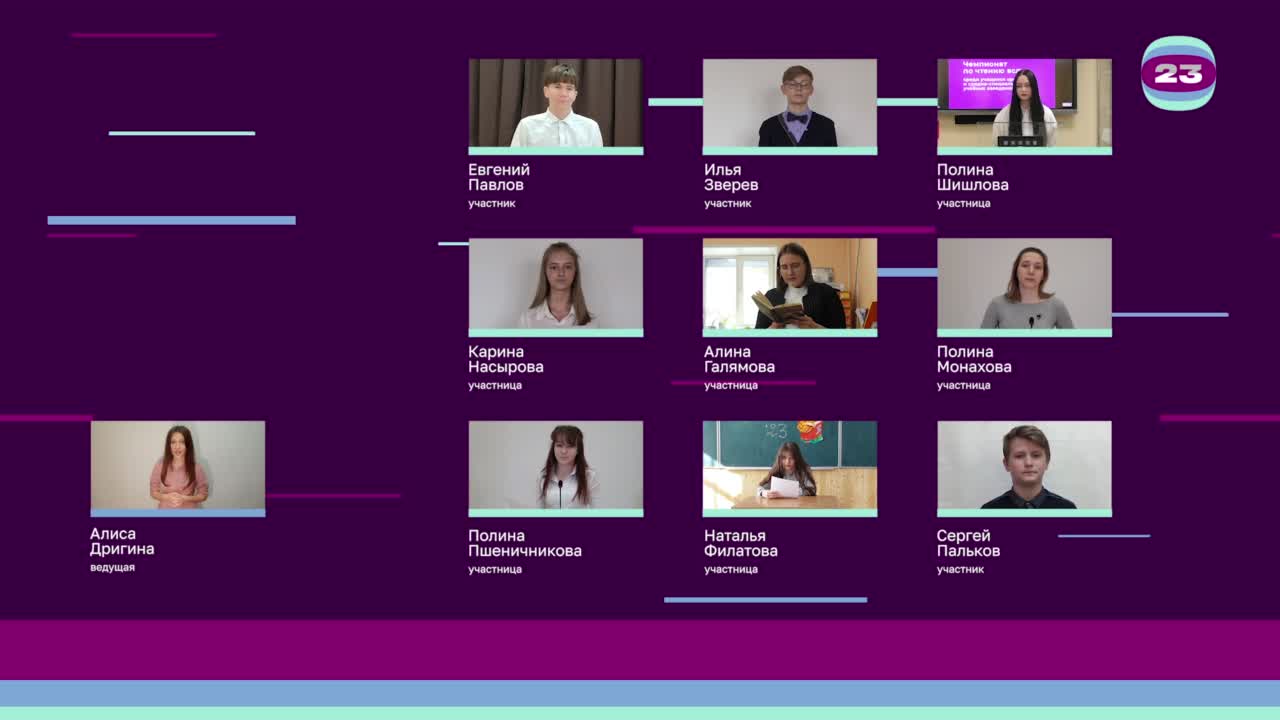Open Полина Пшеничникова's video thumbnail
Screen dimensions: 1280x720
(x=556, y=466)
